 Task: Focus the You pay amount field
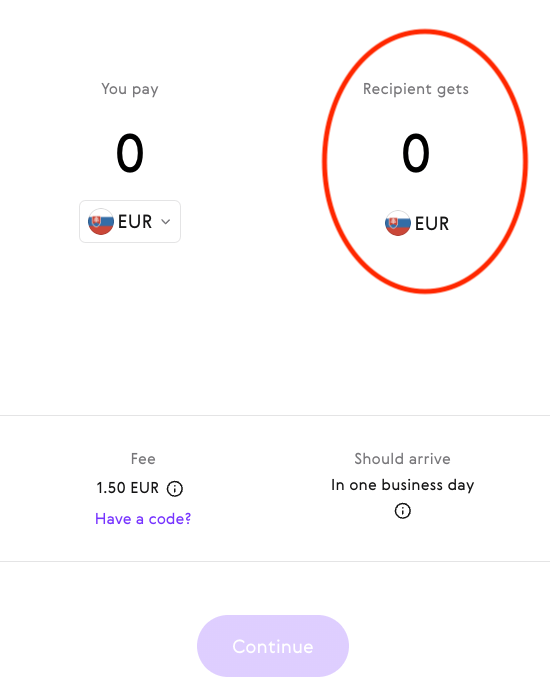(x=130, y=154)
